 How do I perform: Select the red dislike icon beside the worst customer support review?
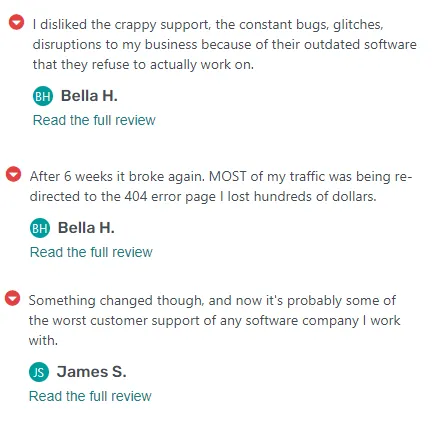point(13,298)
